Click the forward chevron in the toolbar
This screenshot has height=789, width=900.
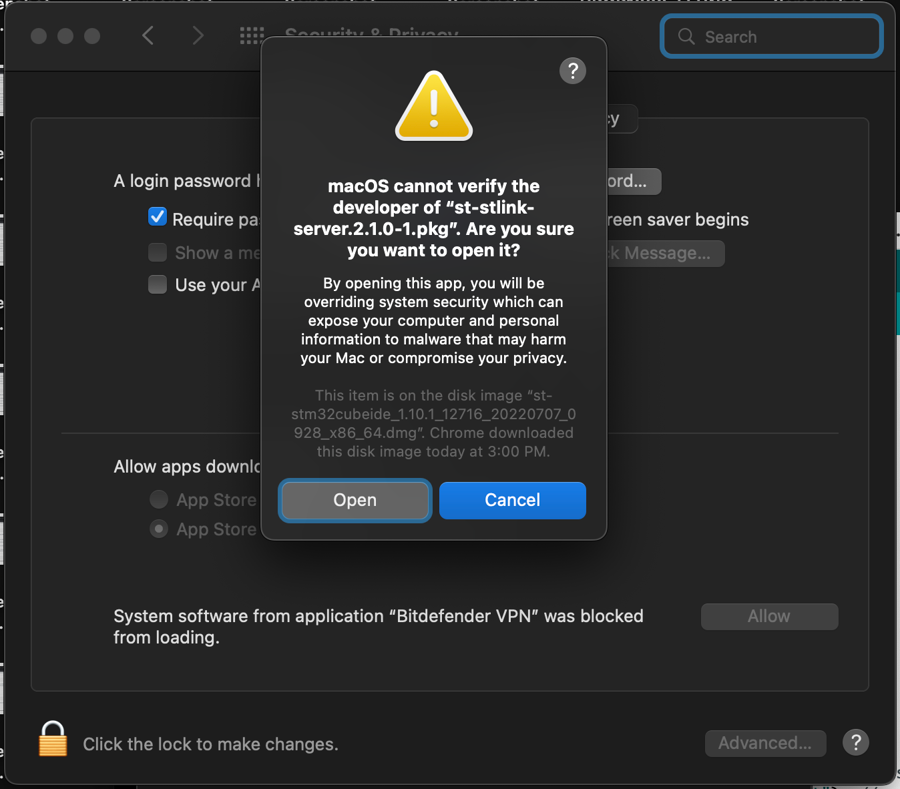tap(197, 36)
